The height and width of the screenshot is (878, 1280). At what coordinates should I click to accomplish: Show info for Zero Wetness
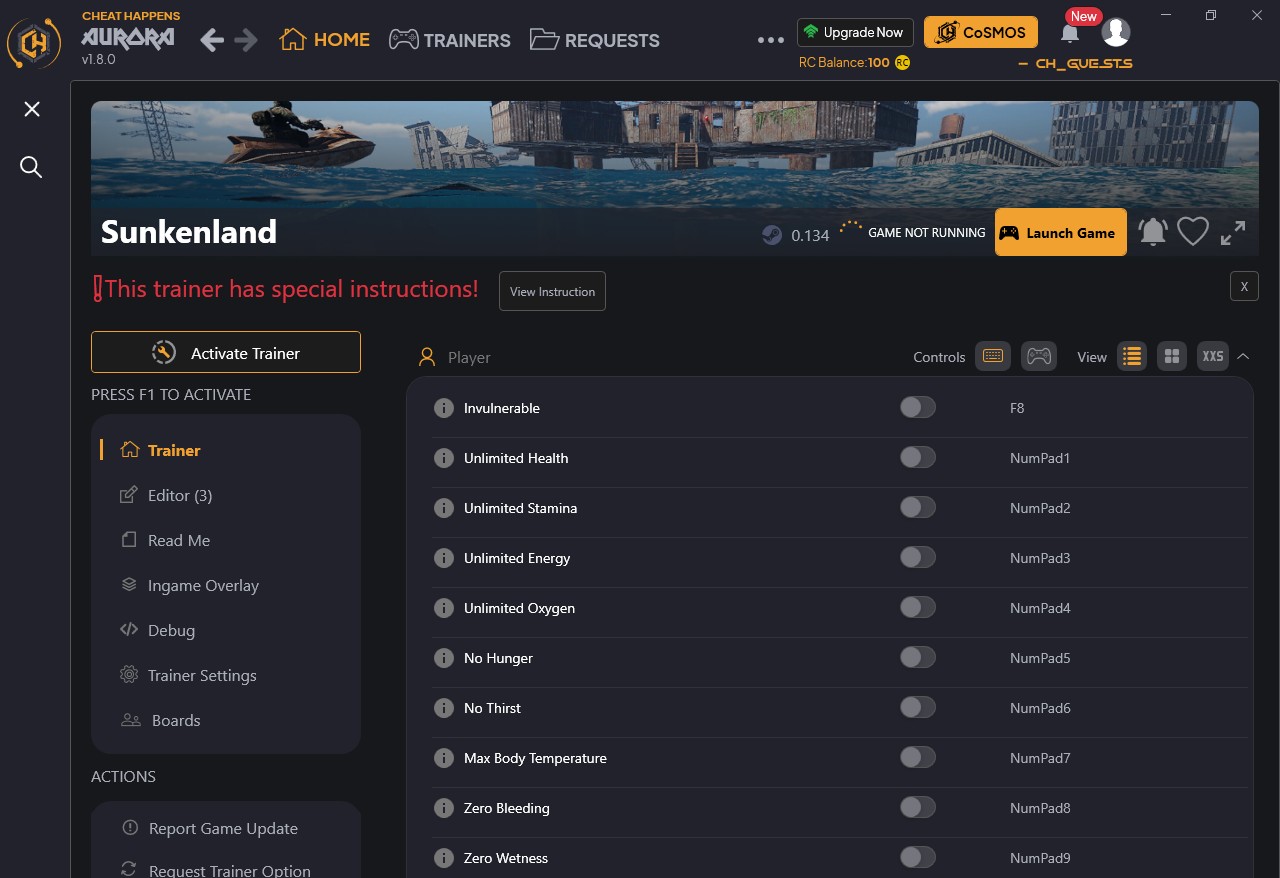(x=444, y=858)
